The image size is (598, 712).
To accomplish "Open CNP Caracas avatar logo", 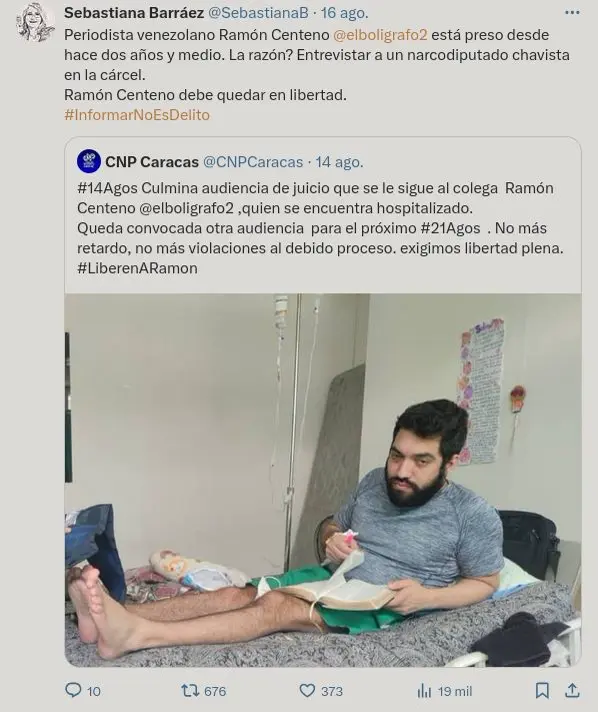I will coord(89,161).
